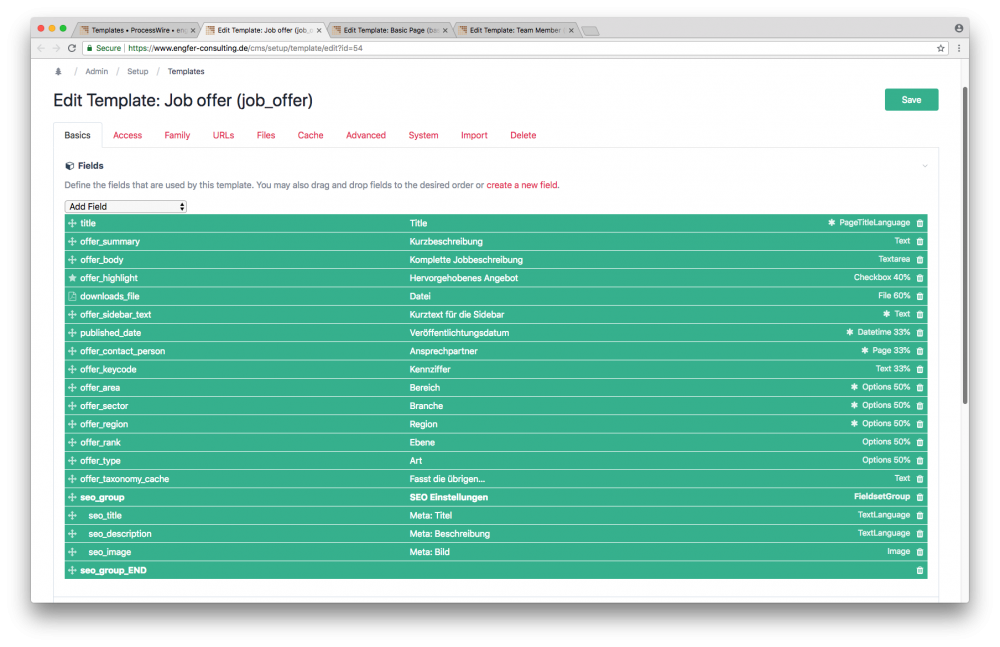This screenshot has height=647, width=1000.
Task: Click the trash icon for seo_group_END row
Action: [920, 570]
